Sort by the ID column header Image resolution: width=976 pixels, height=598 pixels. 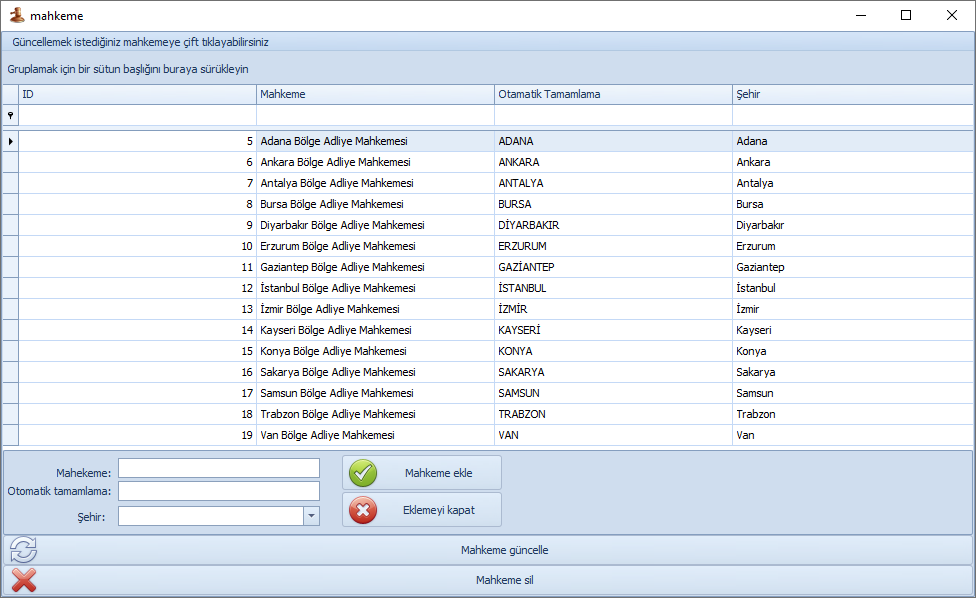tap(137, 94)
